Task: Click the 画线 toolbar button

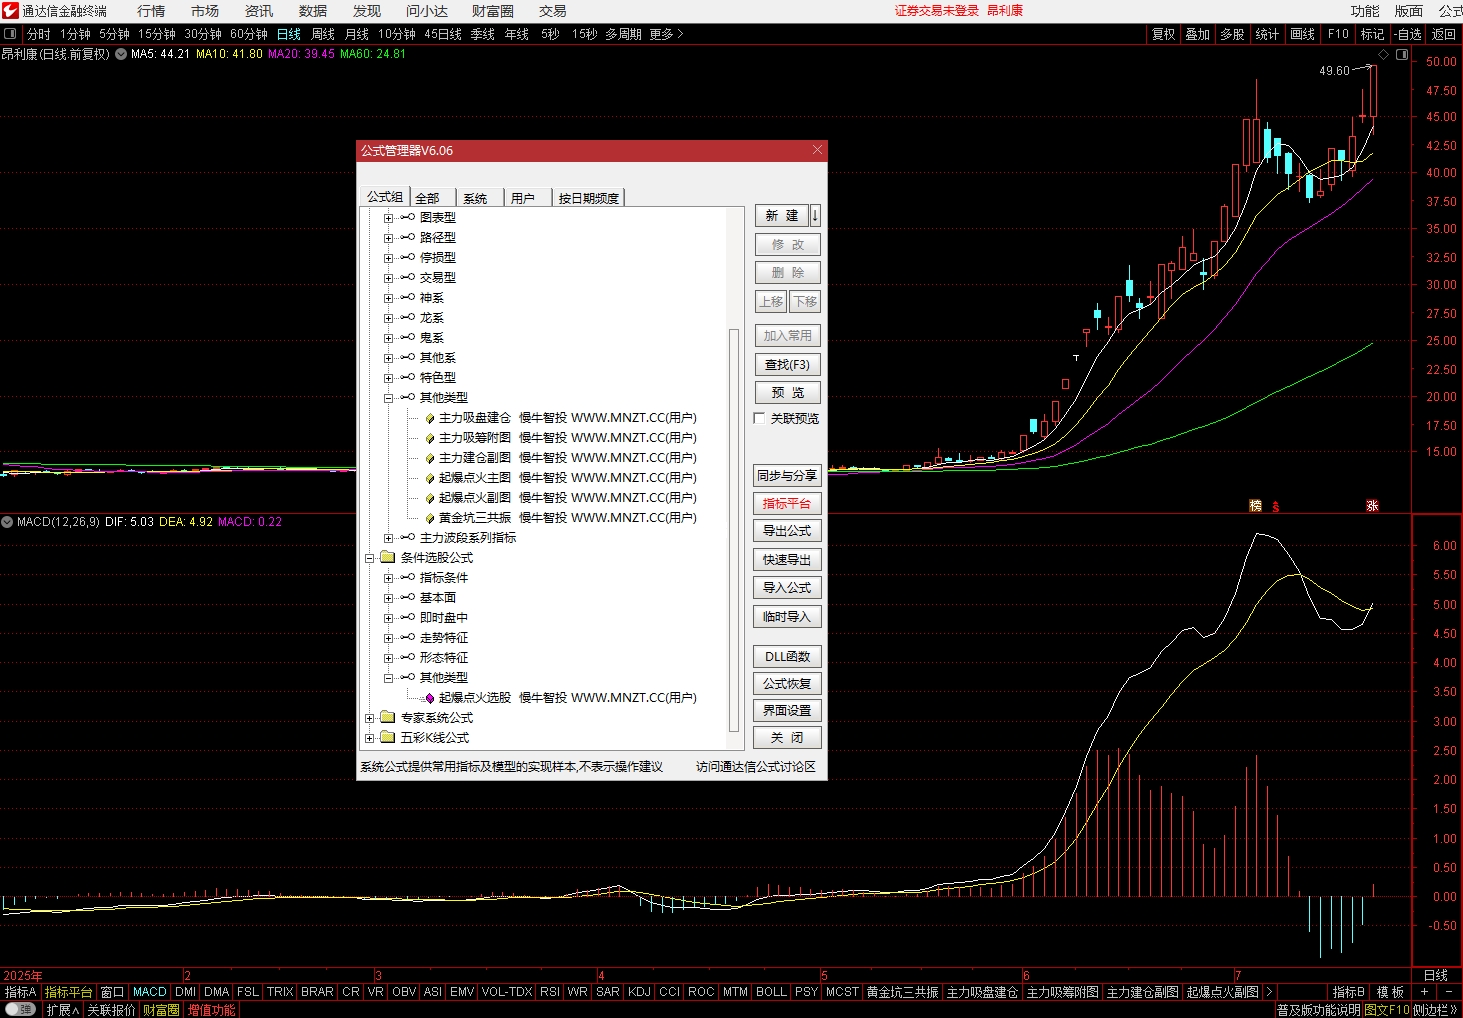Action: pyautogui.click(x=1303, y=34)
